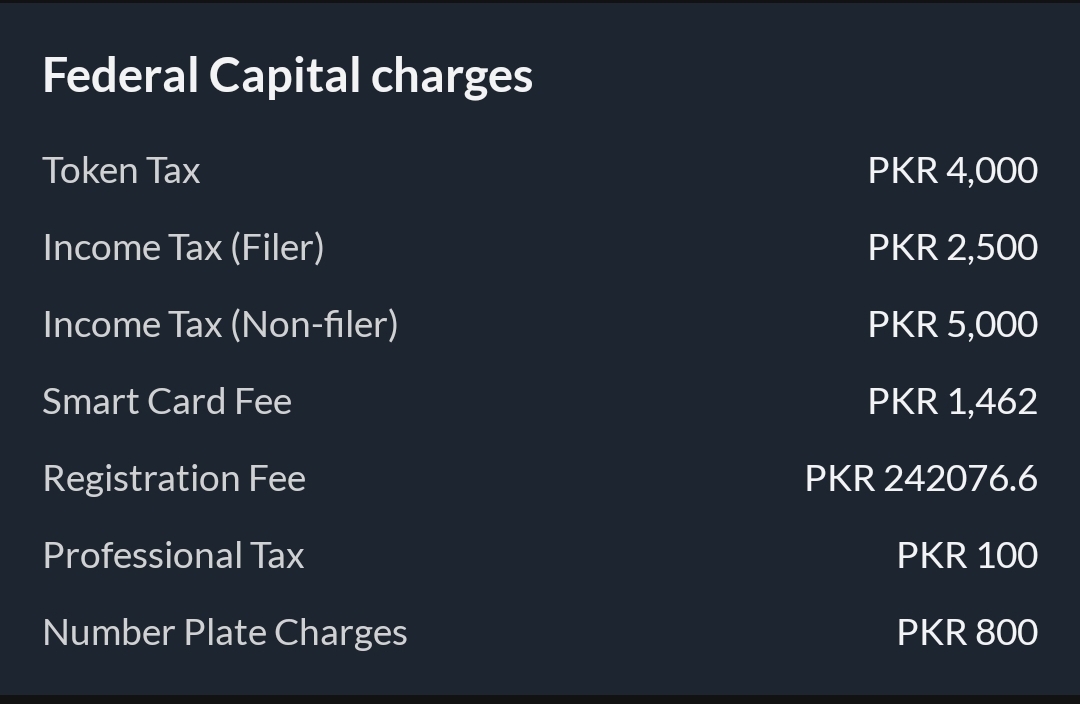Select the Professional Tax label
Viewport: 1080px width, 704px height.
click(x=174, y=556)
